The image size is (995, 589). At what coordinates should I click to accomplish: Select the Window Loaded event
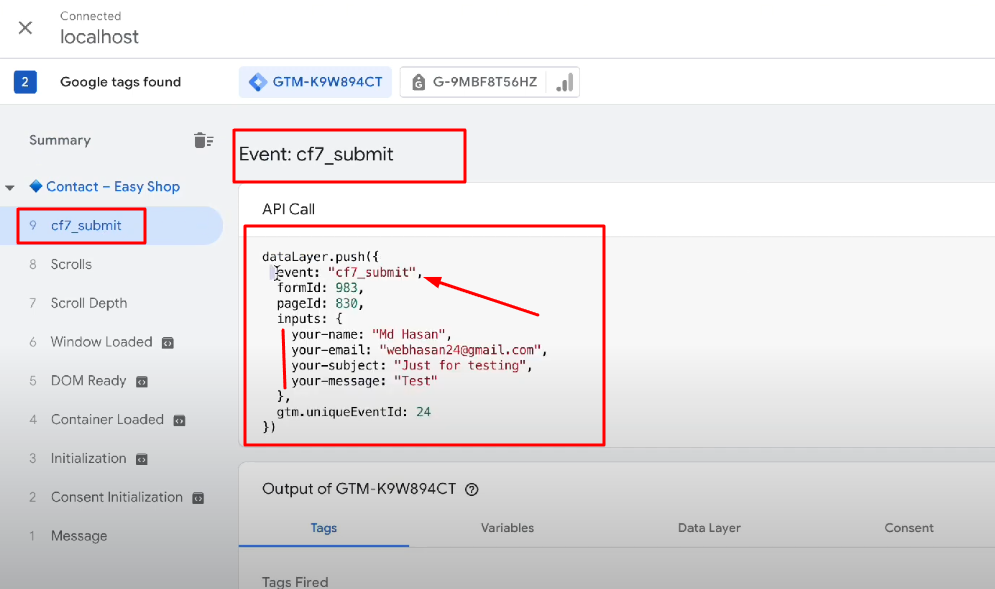click(x=102, y=341)
